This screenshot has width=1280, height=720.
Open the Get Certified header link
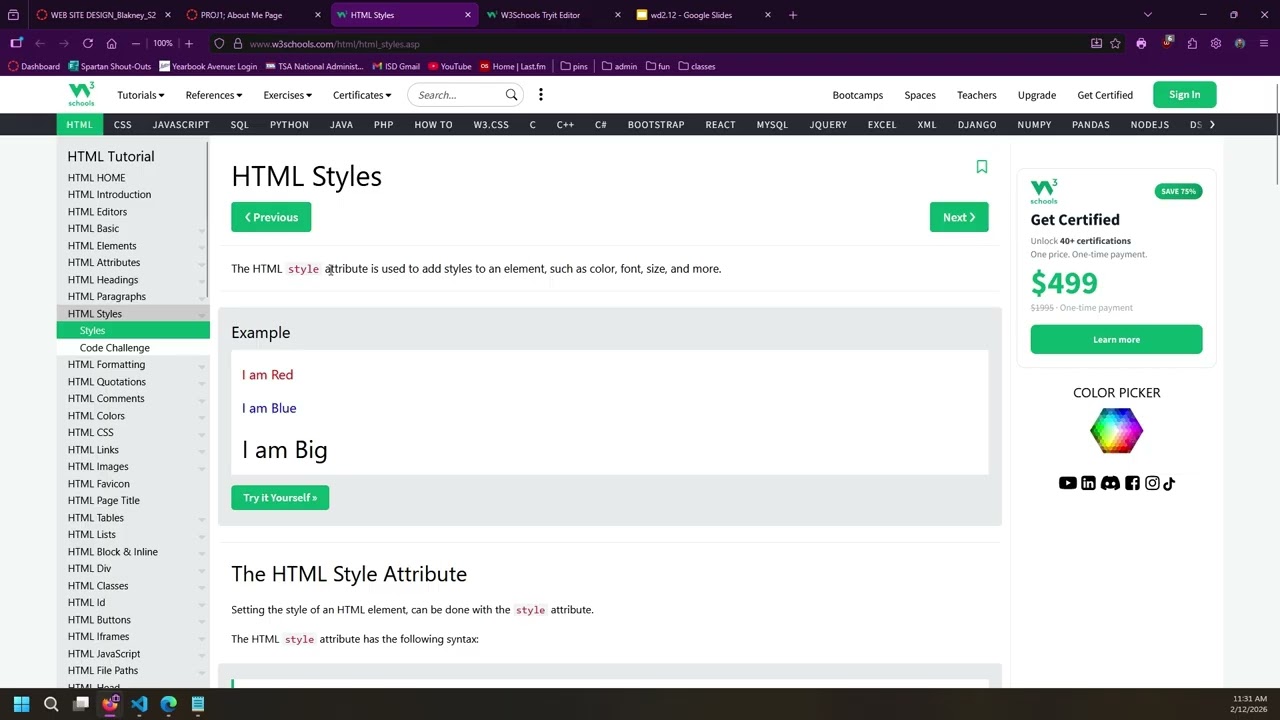click(x=1105, y=95)
